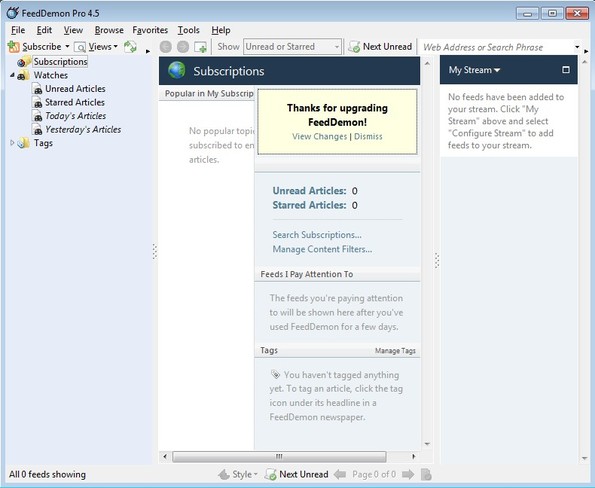Open the Tools menu
Viewport: 595px width, 488px height.
click(189, 30)
